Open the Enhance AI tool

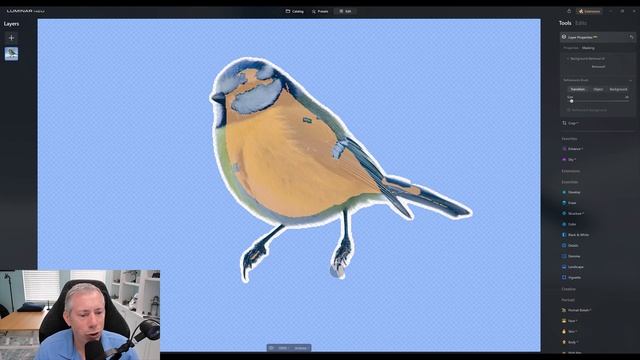pyautogui.click(x=572, y=149)
